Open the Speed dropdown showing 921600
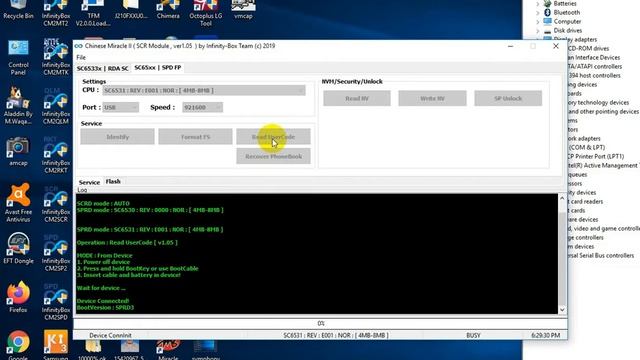The width and height of the screenshot is (640, 360). point(202,107)
